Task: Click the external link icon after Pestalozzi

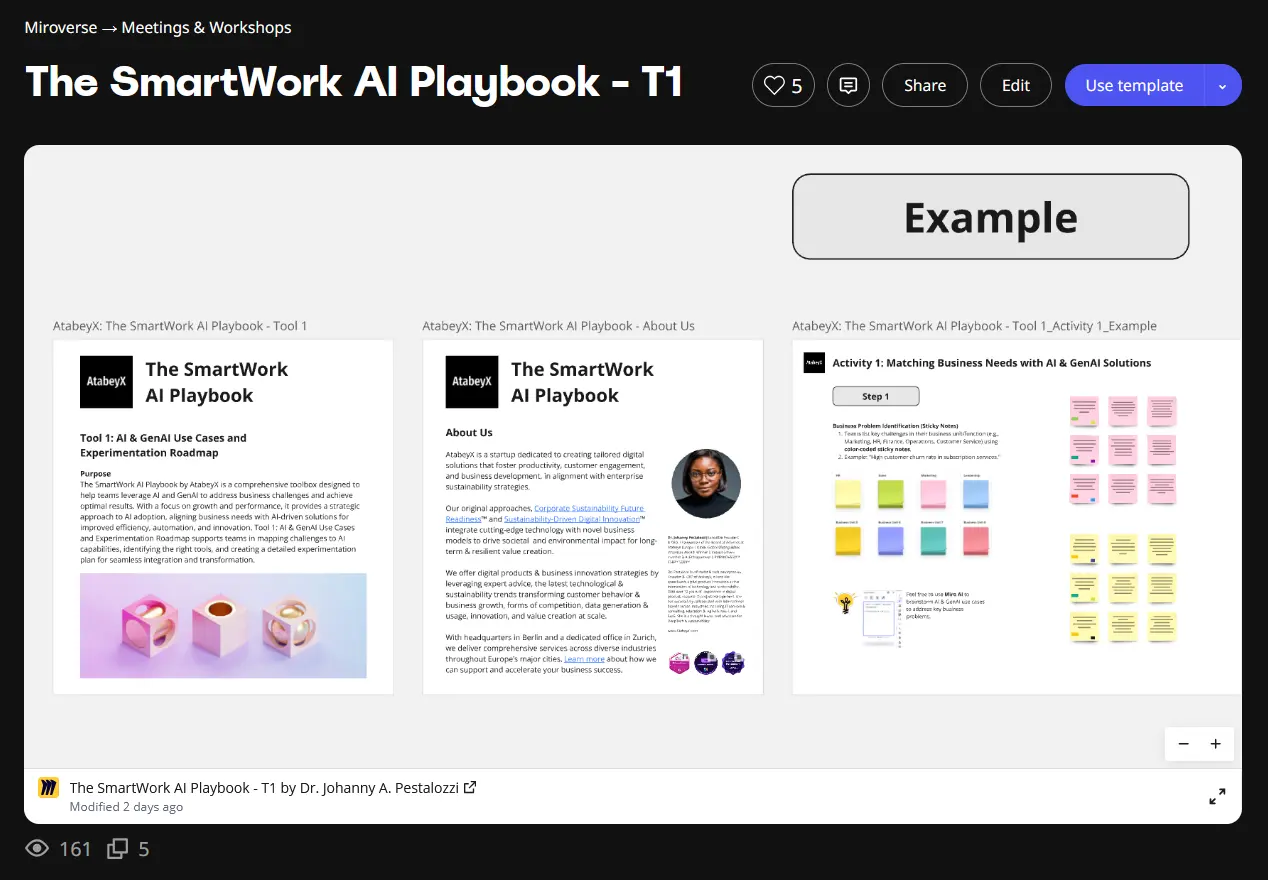Action: click(x=470, y=787)
